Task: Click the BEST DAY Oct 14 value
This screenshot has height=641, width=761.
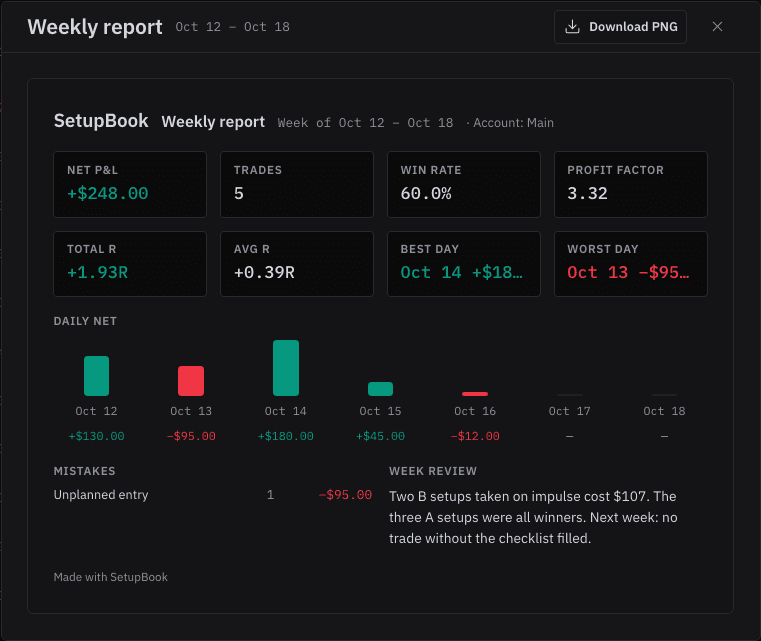Action: coord(462,272)
